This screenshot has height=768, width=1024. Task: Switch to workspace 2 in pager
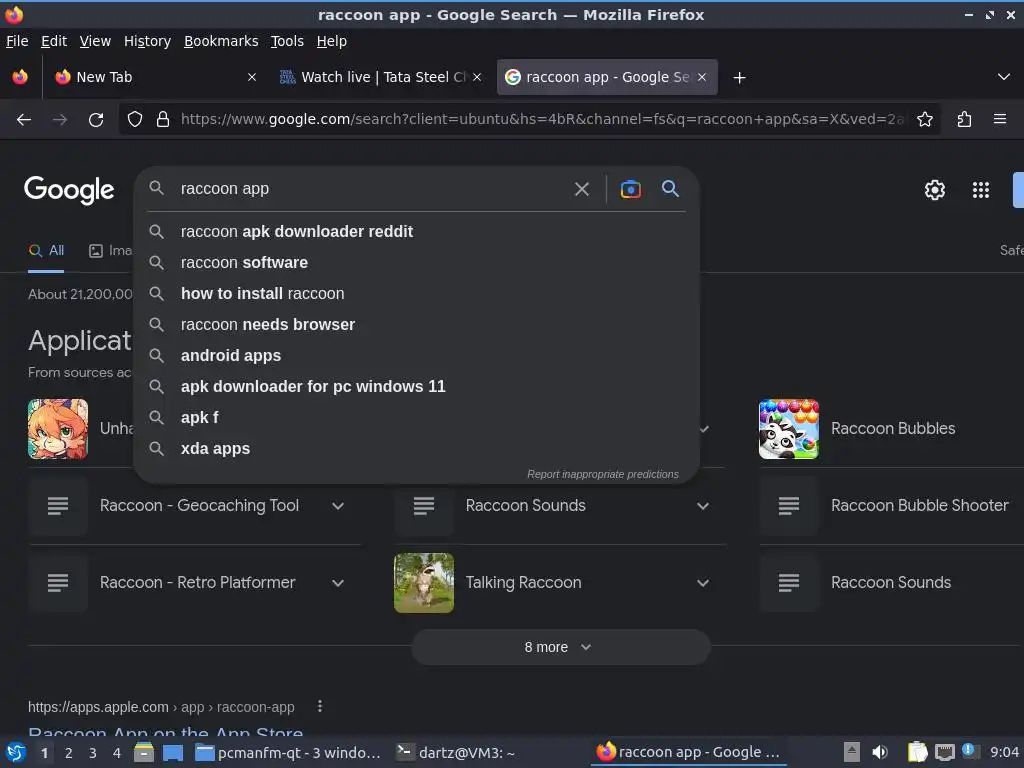pyautogui.click(x=69, y=753)
